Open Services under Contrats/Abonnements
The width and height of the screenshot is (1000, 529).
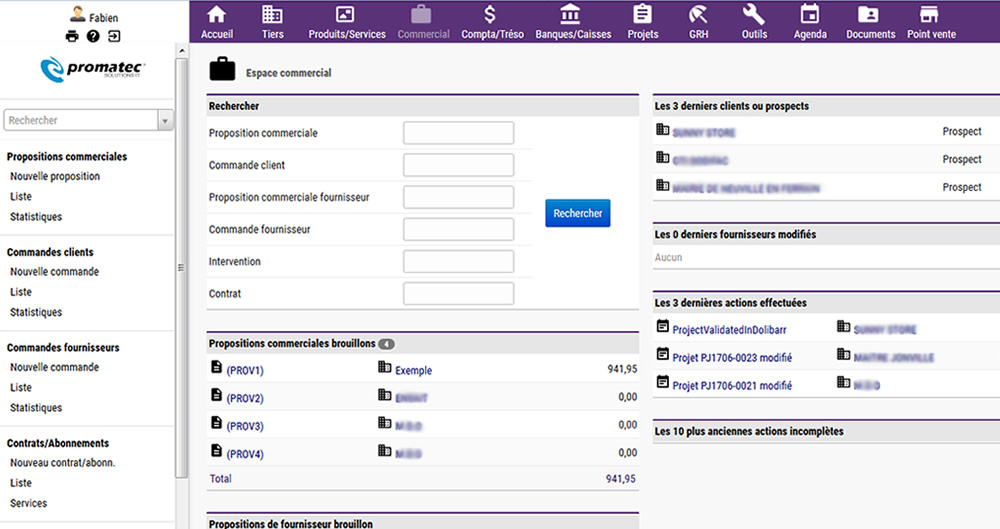[x=29, y=503]
